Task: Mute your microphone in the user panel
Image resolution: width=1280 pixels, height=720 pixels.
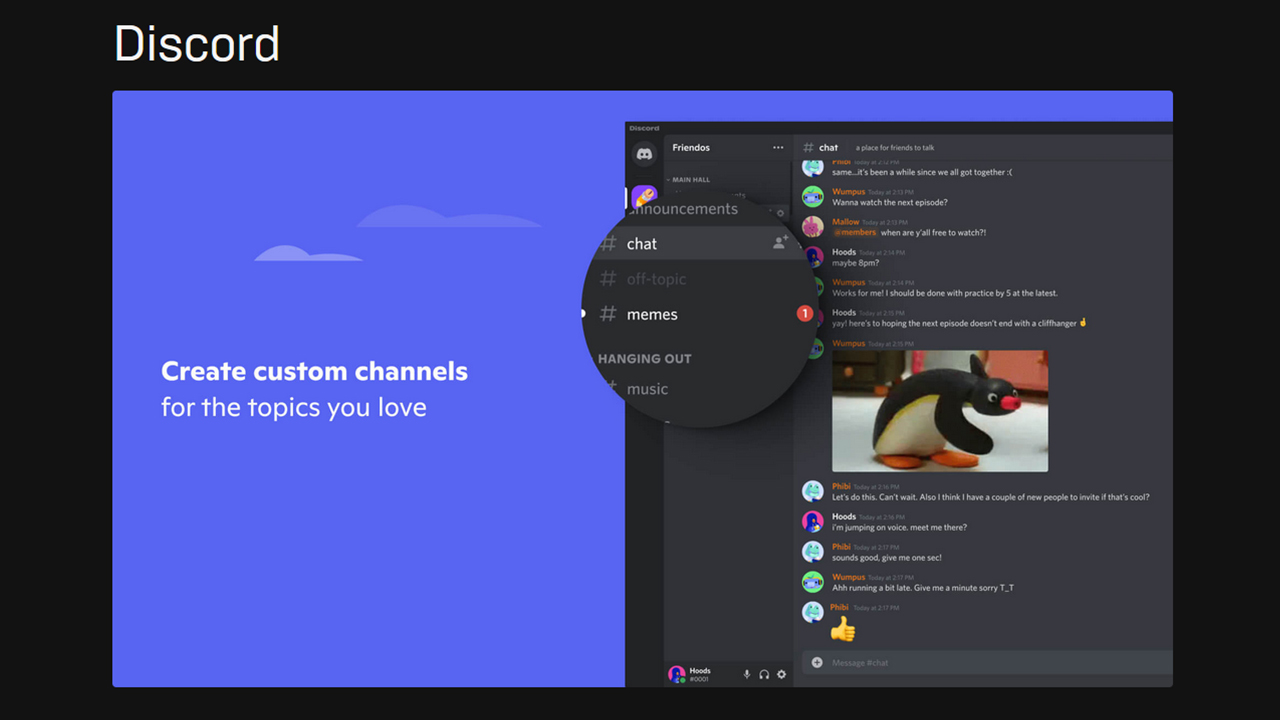Action: [x=746, y=674]
